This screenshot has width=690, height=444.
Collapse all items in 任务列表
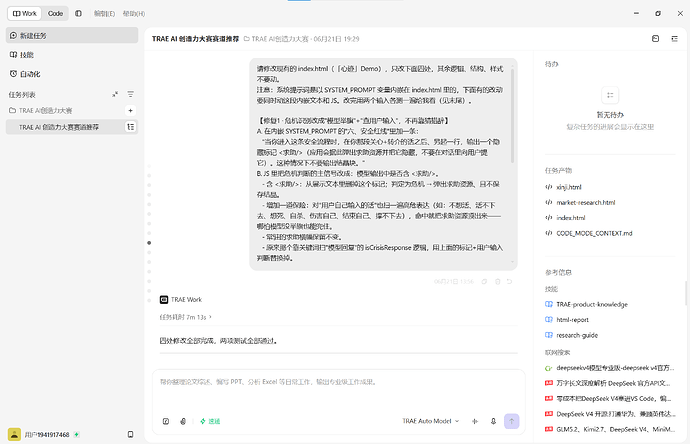point(115,94)
